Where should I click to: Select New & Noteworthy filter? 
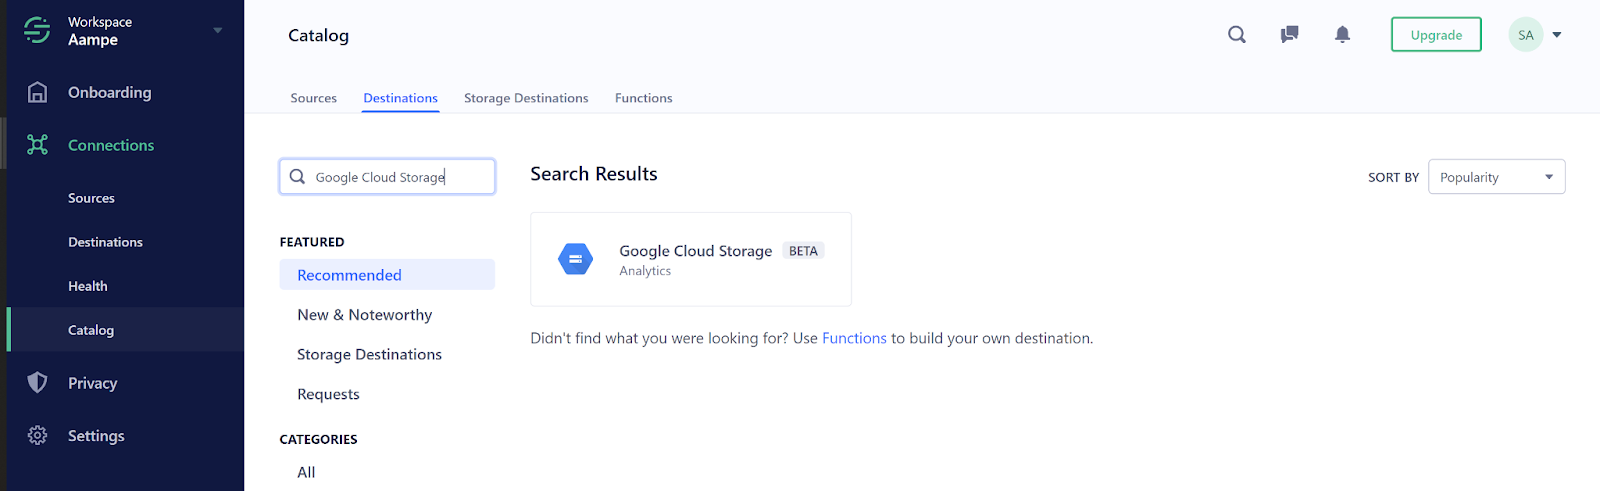pyautogui.click(x=364, y=315)
